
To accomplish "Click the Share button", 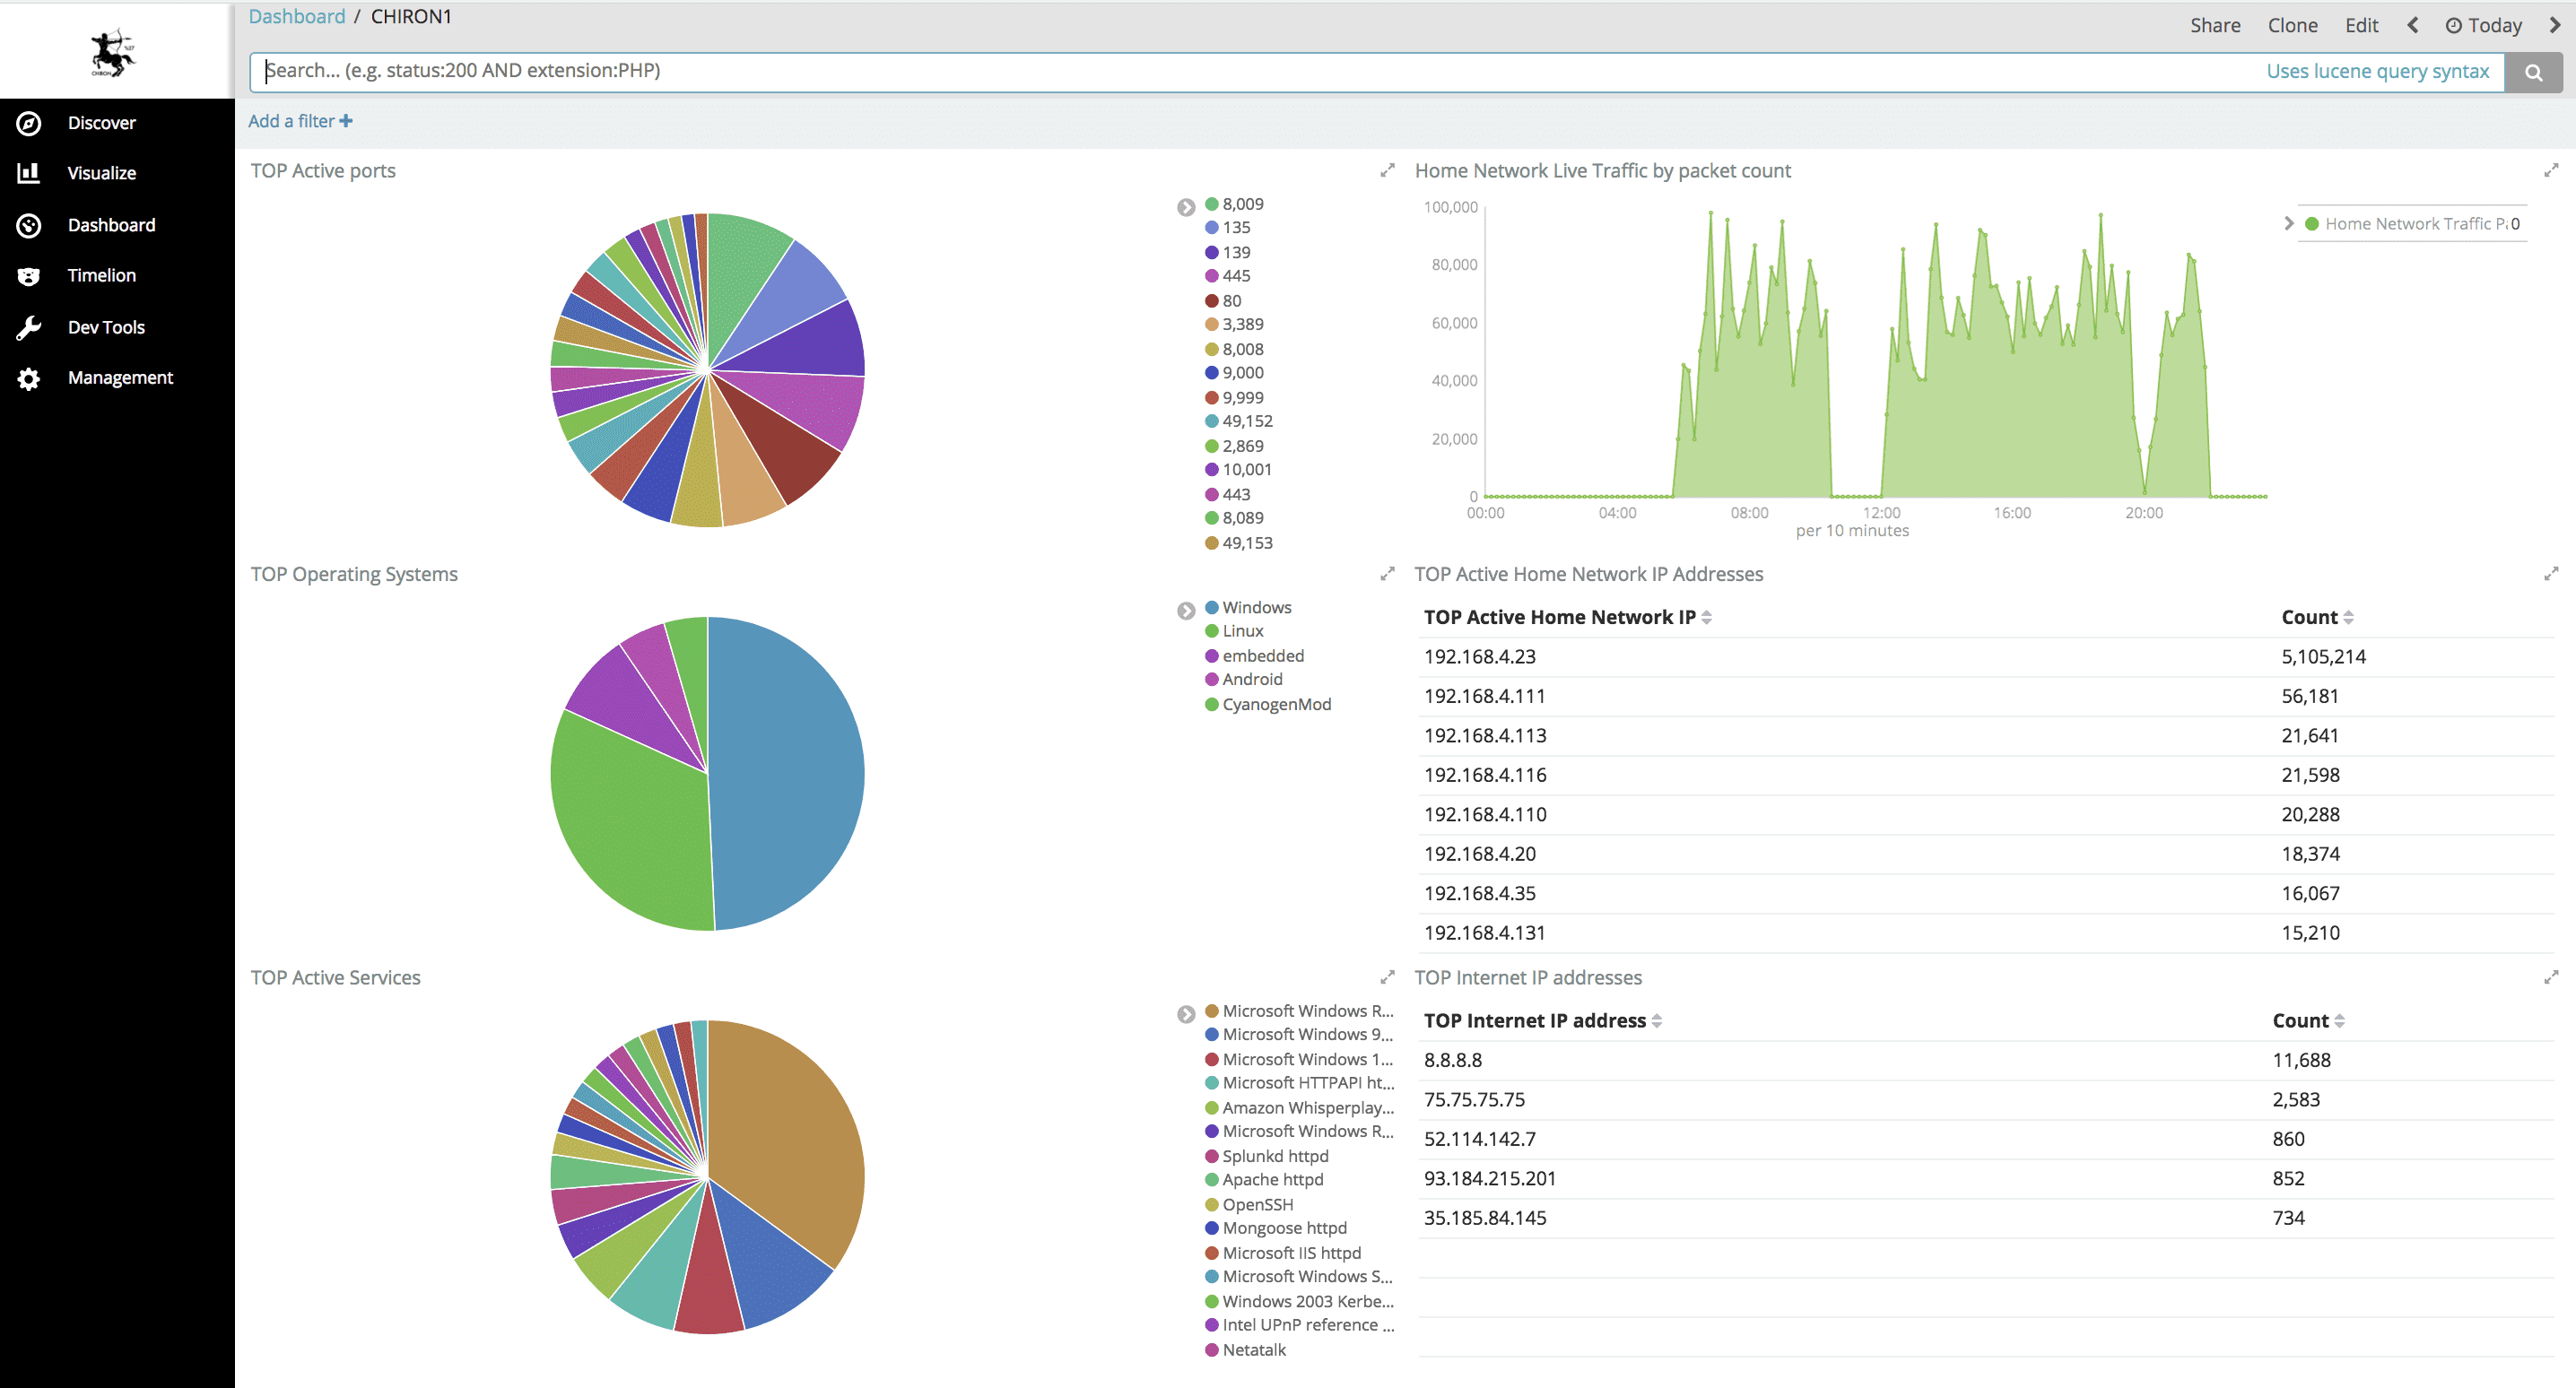I will pos(2214,25).
